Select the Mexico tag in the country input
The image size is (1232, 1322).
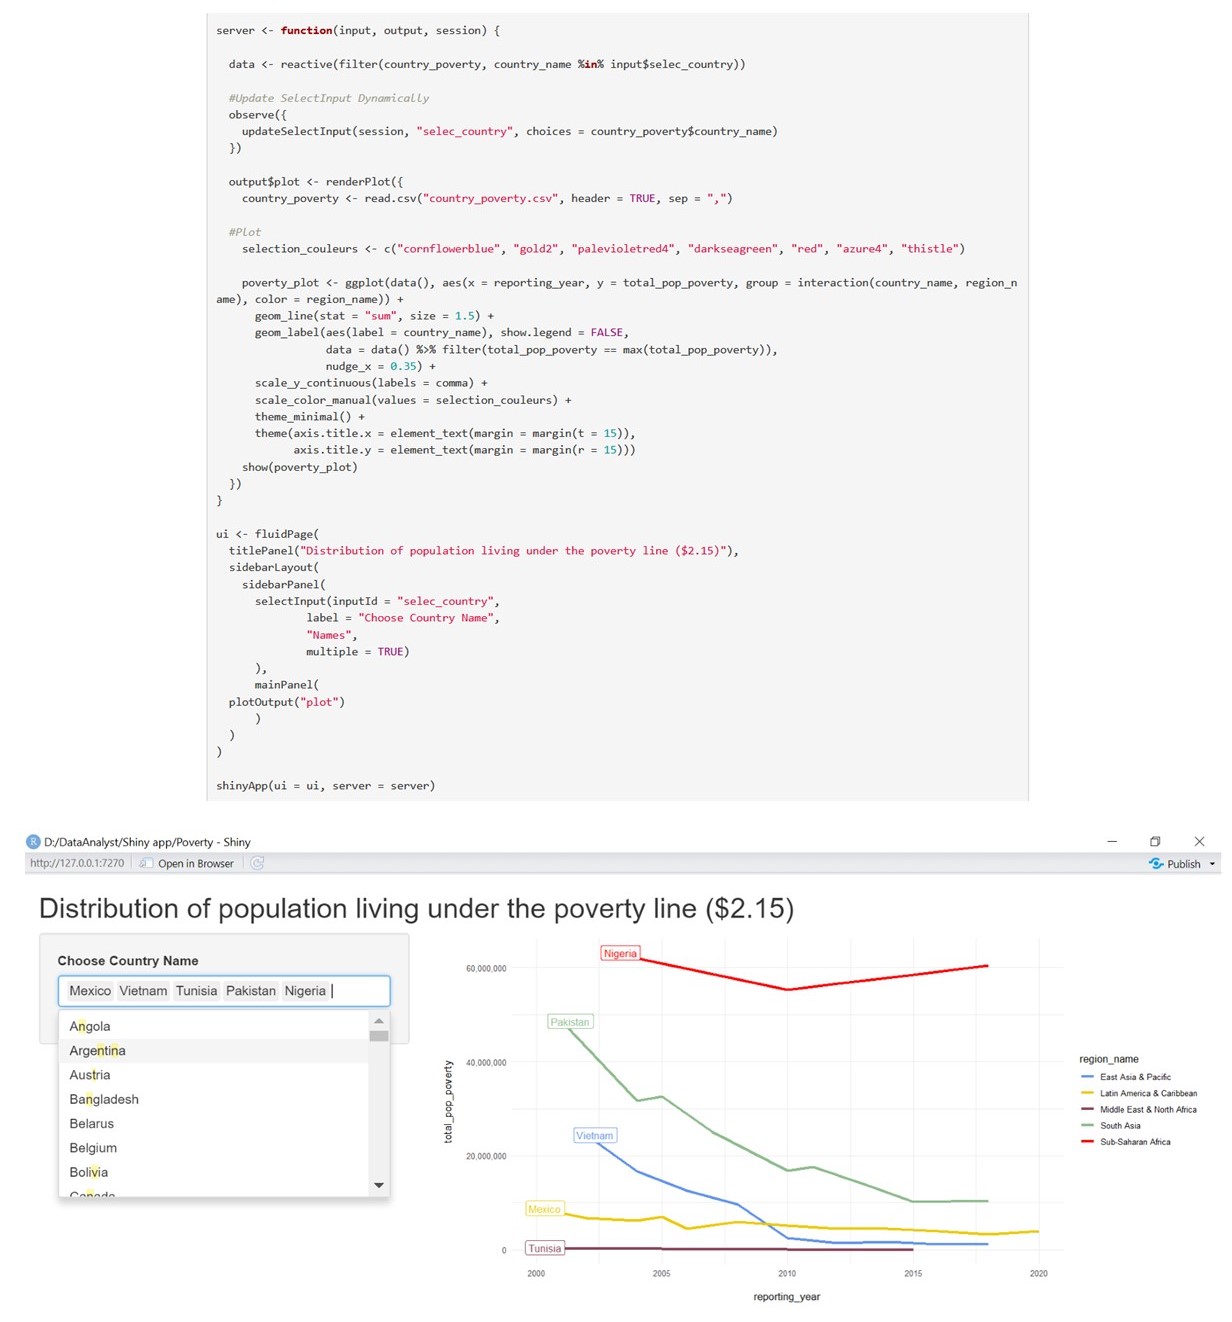click(x=90, y=991)
